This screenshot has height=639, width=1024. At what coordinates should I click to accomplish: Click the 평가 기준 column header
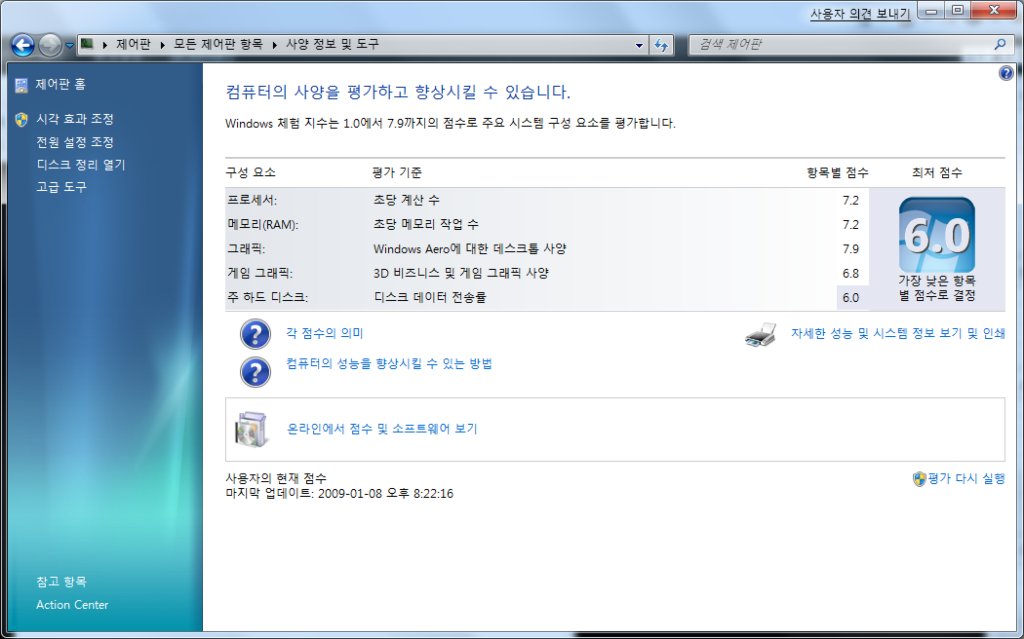coord(397,172)
